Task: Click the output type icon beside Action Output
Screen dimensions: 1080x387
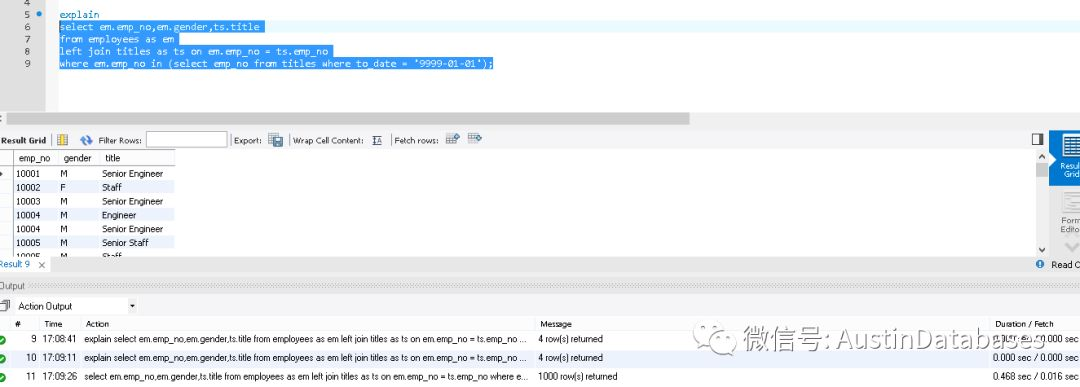Action: 6,306
